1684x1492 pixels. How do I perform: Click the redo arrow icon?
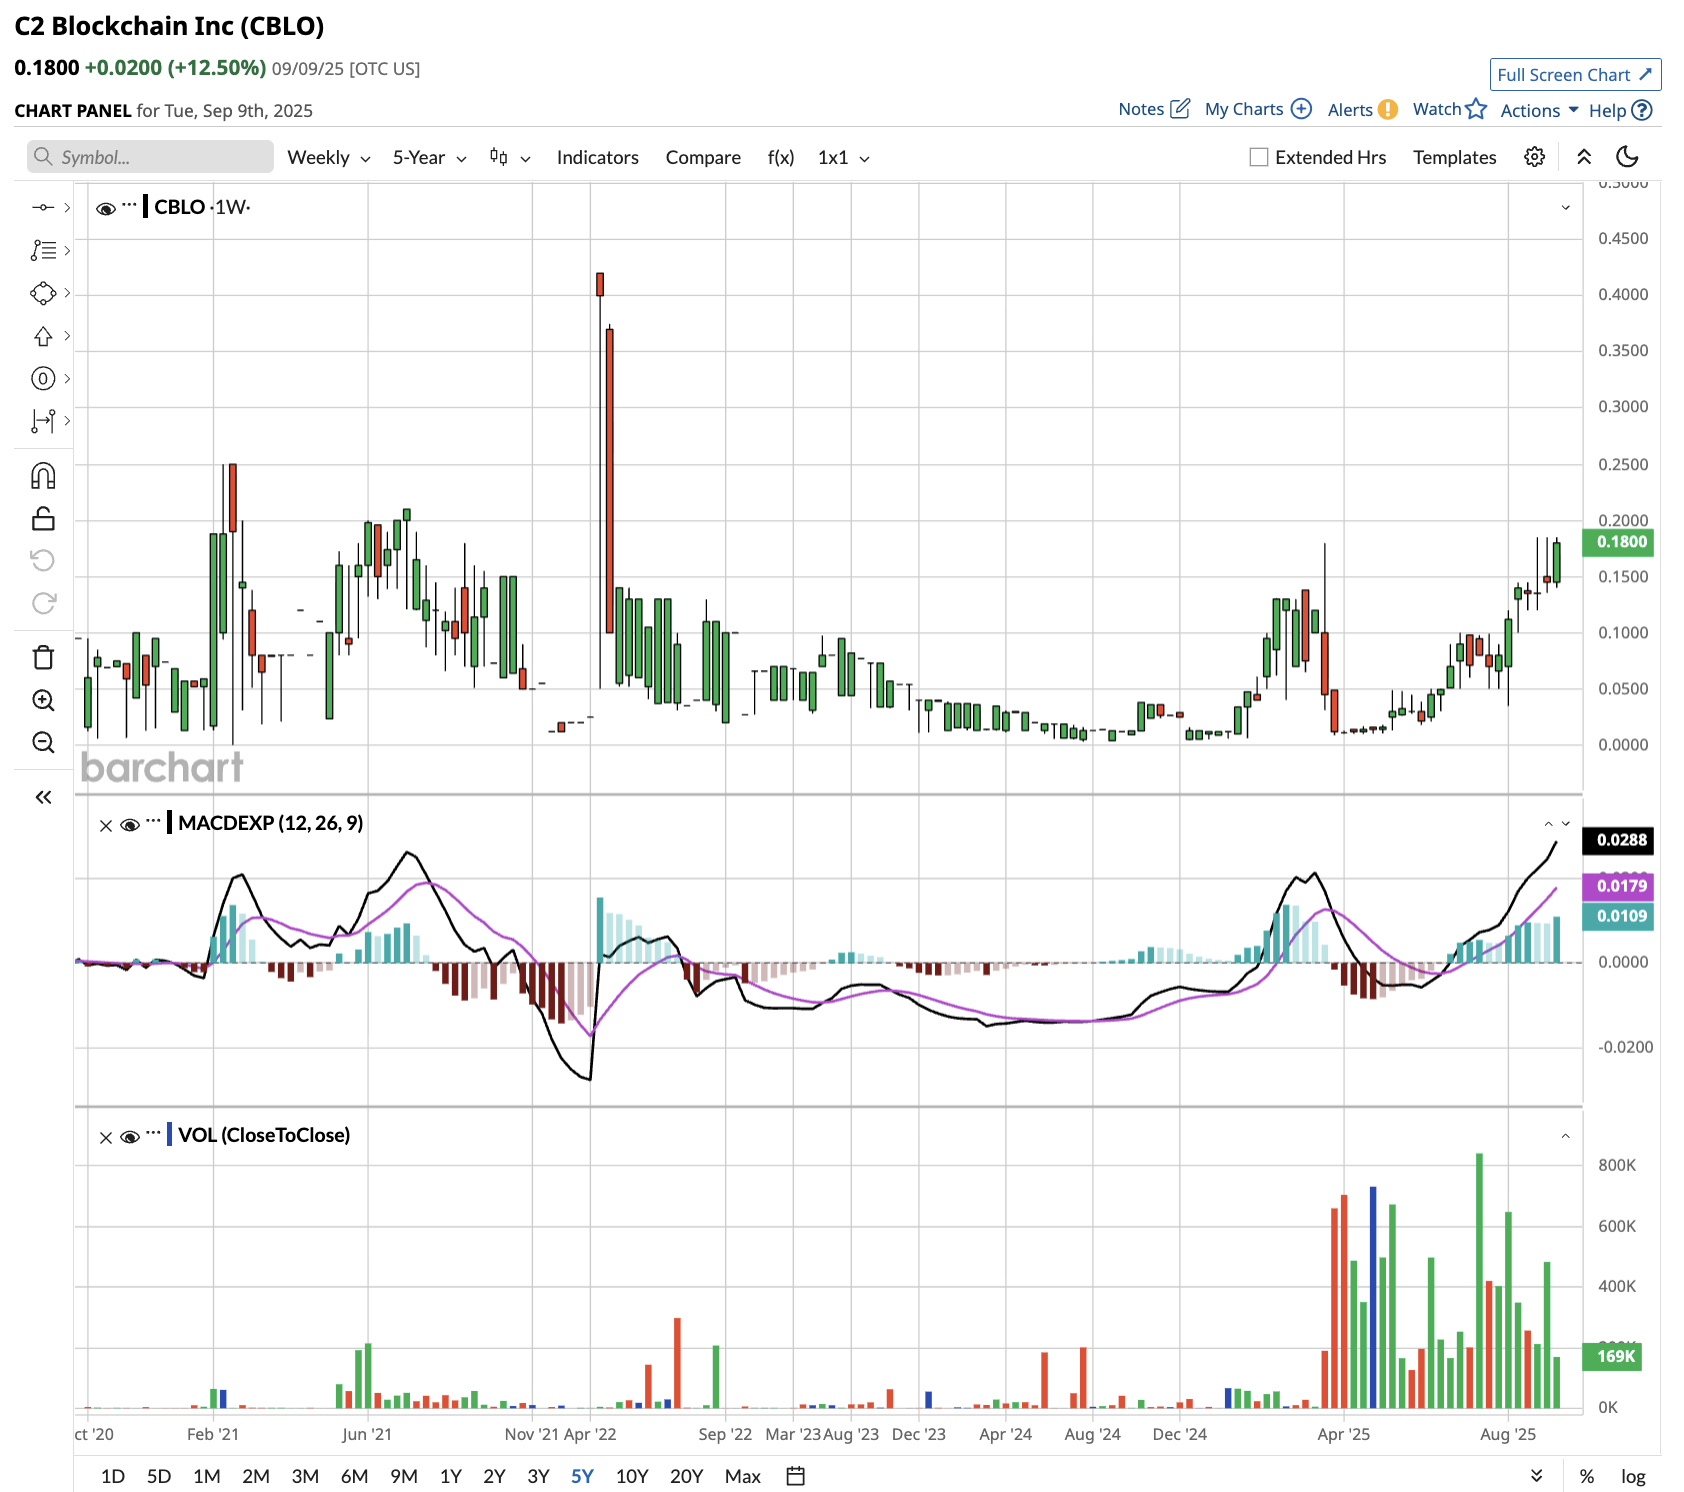[x=43, y=603]
